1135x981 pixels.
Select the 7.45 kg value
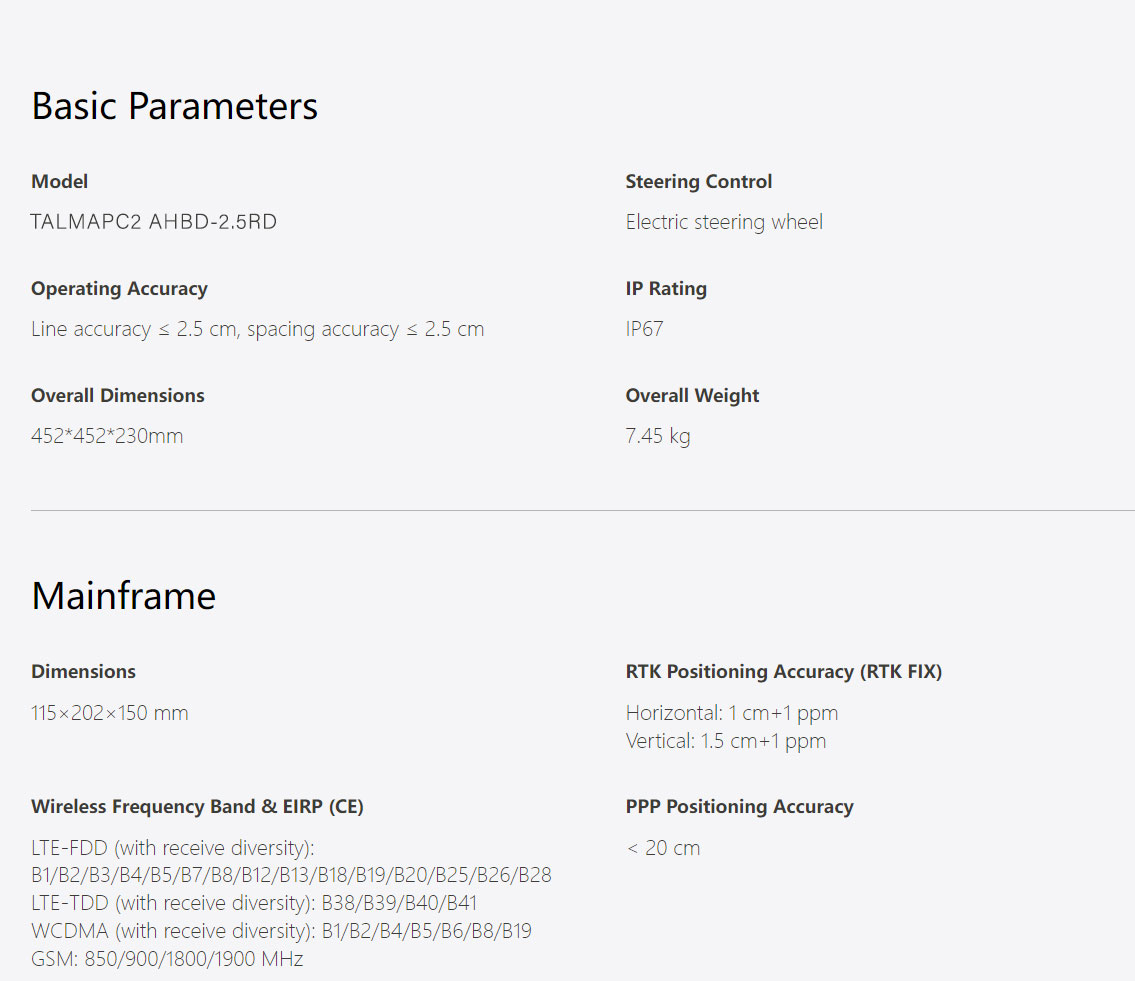658,436
